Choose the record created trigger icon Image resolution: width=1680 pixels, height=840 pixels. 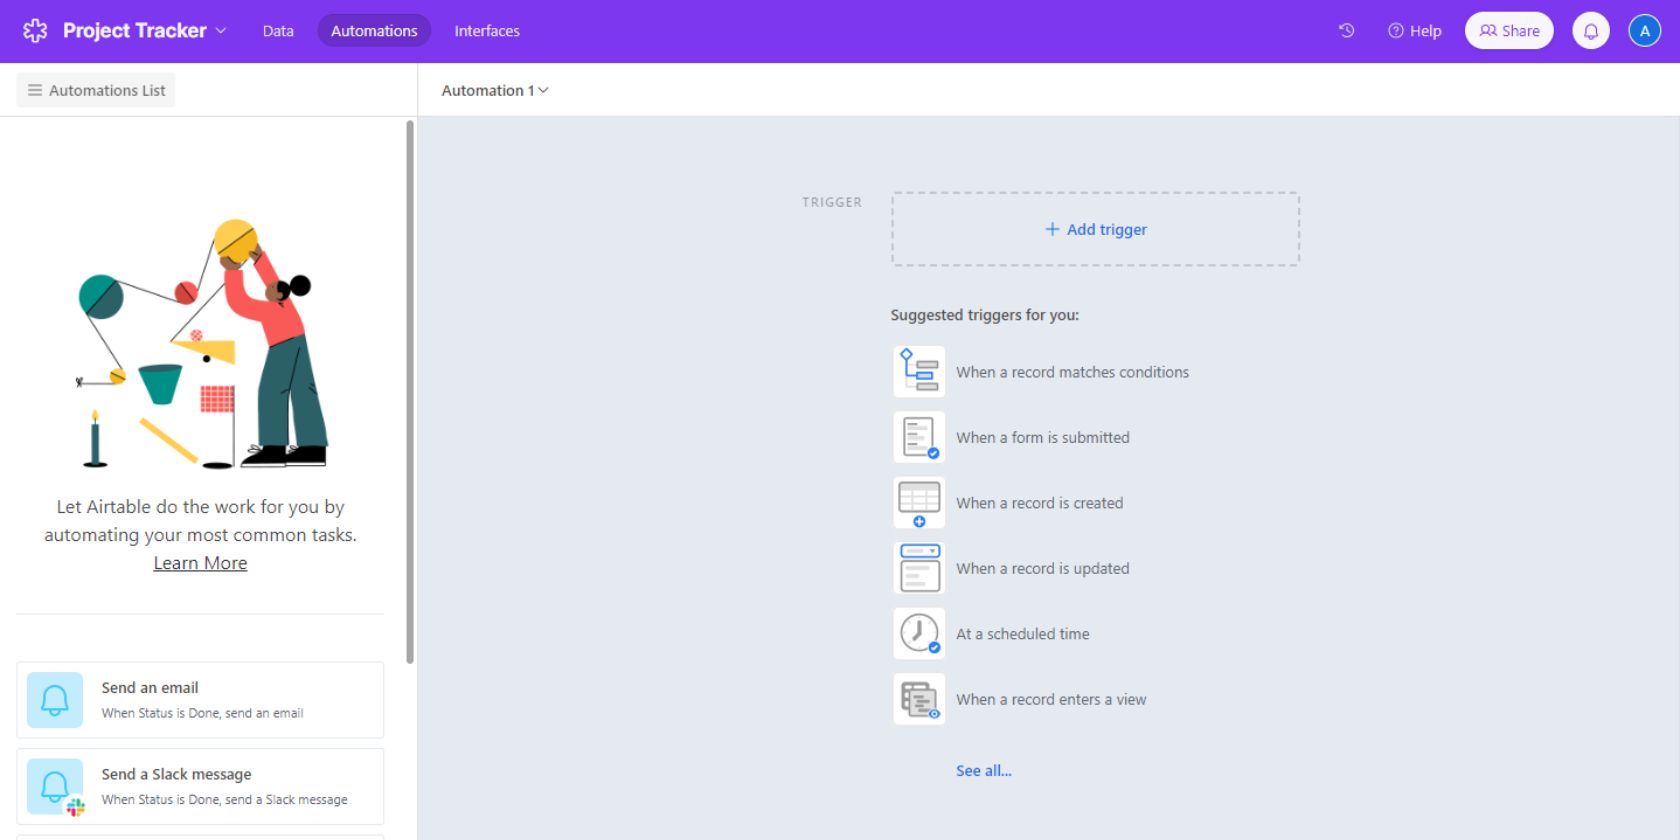pyautogui.click(x=919, y=503)
